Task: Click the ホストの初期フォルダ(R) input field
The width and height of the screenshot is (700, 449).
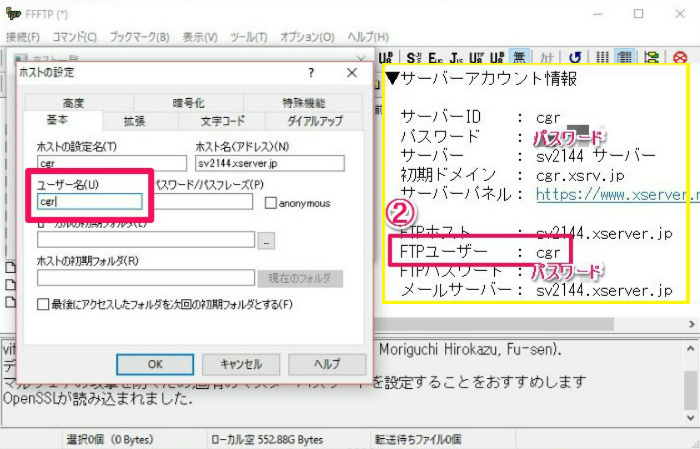Action: (x=146, y=278)
